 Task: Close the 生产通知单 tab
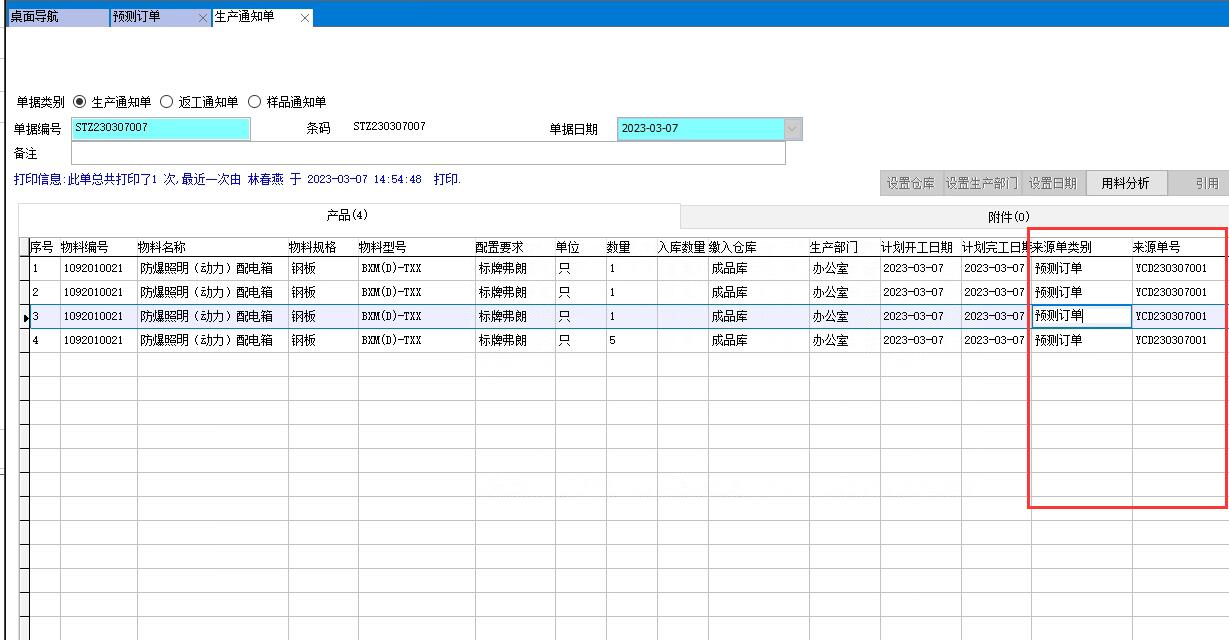point(305,18)
